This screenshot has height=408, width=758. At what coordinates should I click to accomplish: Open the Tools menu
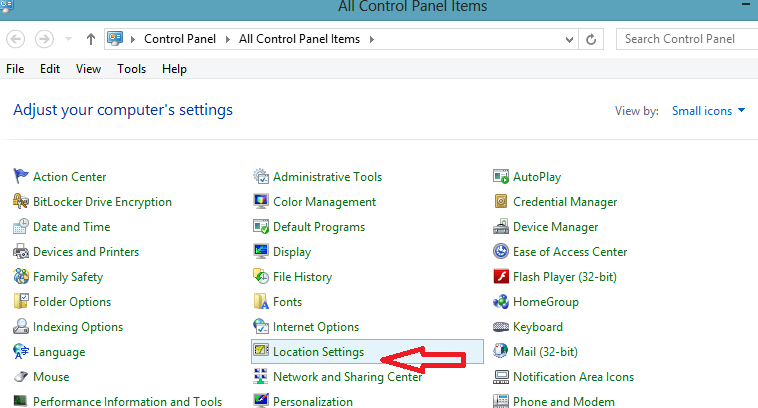[x=131, y=69]
